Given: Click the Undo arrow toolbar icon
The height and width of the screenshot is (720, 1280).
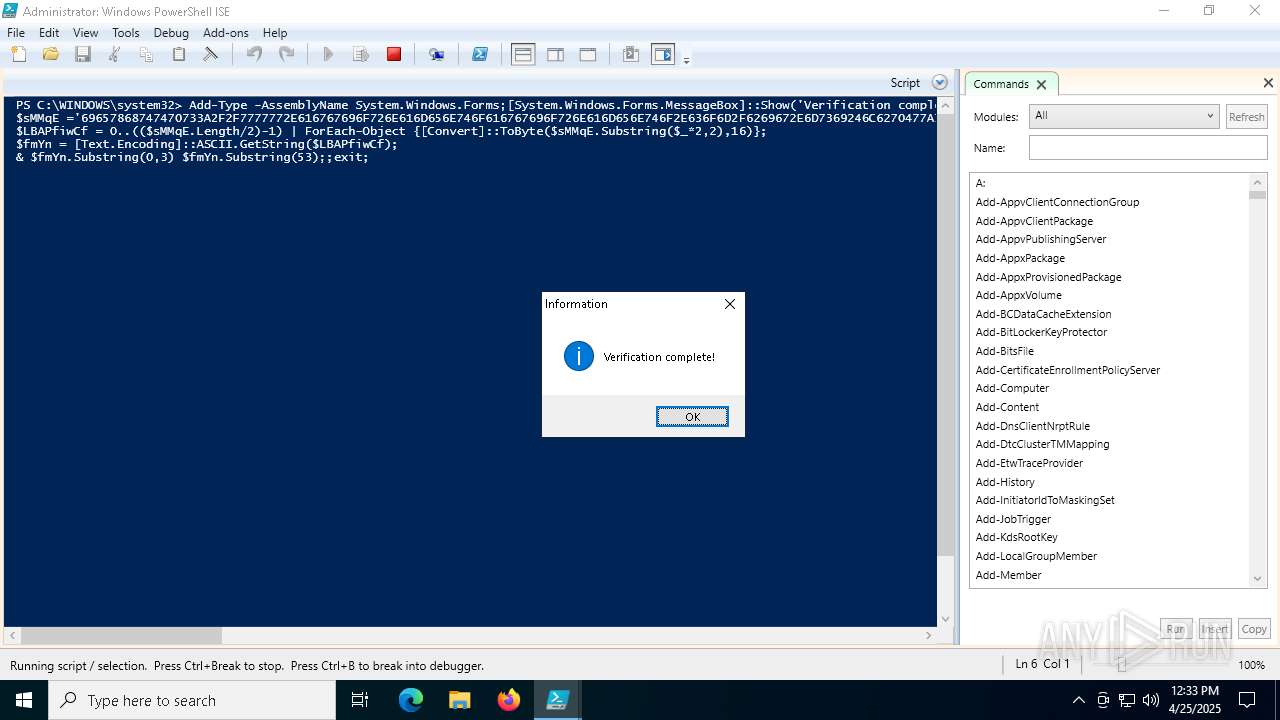Looking at the screenshot, I should tap(254, 55).
